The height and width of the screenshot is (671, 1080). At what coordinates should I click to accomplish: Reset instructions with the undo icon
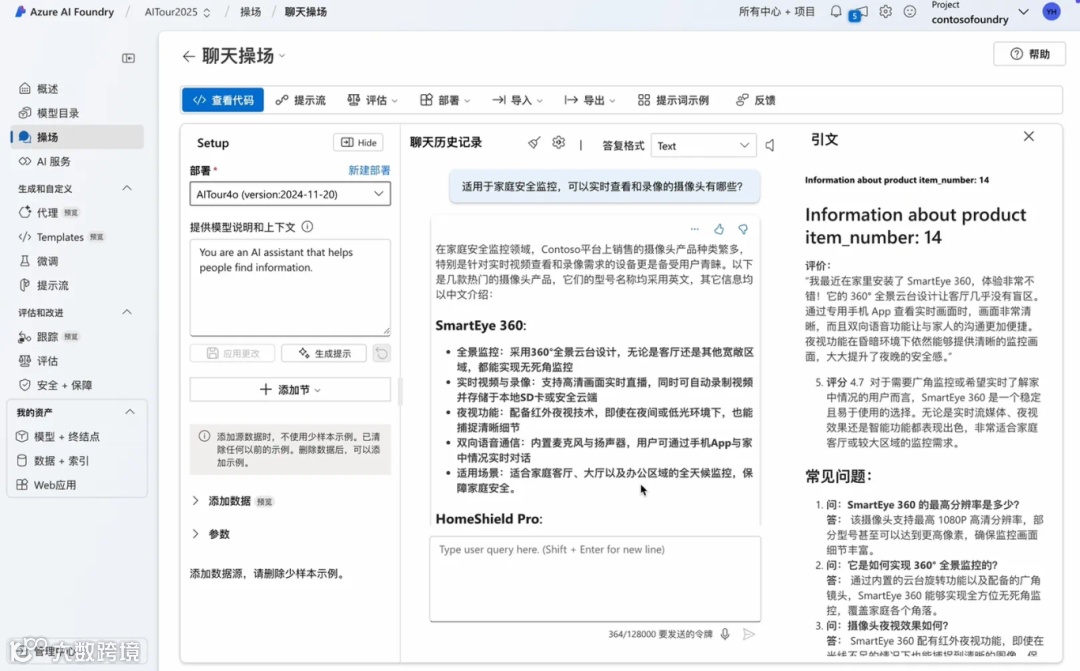[382, 353]
